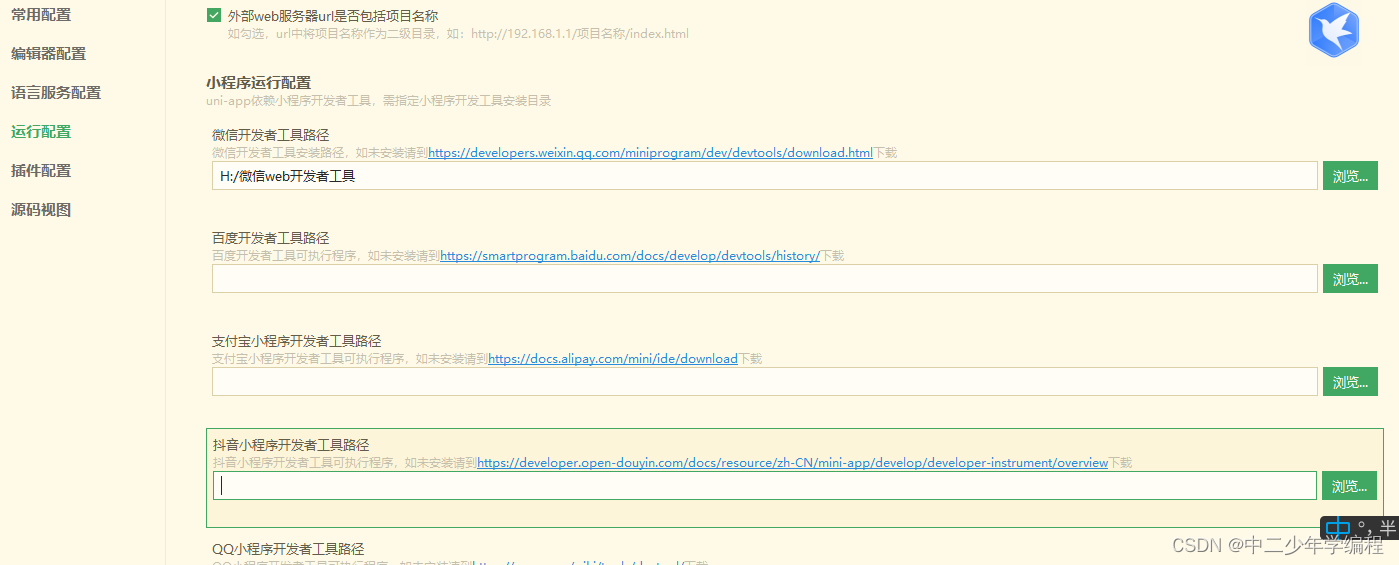Browse for 微信开发者工具 path
Screen dimensions: 1399x565
pos(1350,176)
